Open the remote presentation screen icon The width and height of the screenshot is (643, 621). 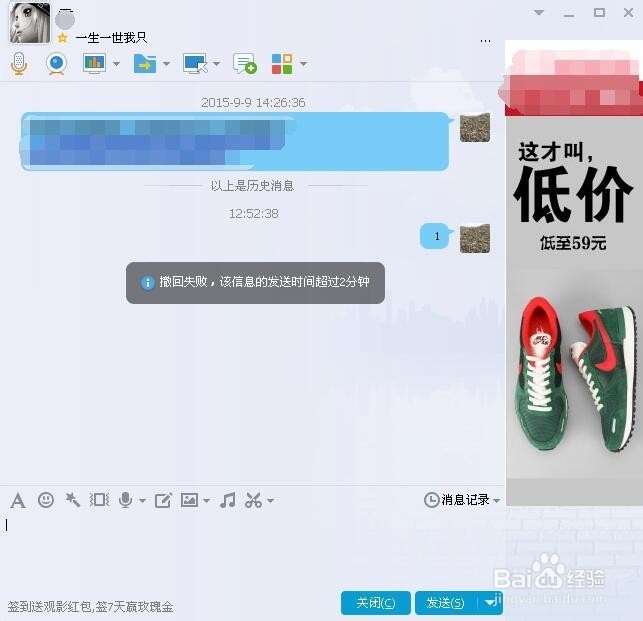coord(94,64)
